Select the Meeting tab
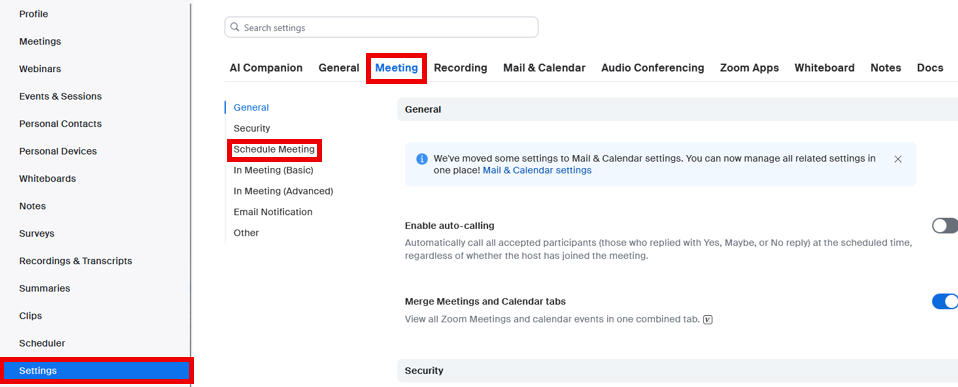This screenshot has width=958, height=387. point(397,68)
